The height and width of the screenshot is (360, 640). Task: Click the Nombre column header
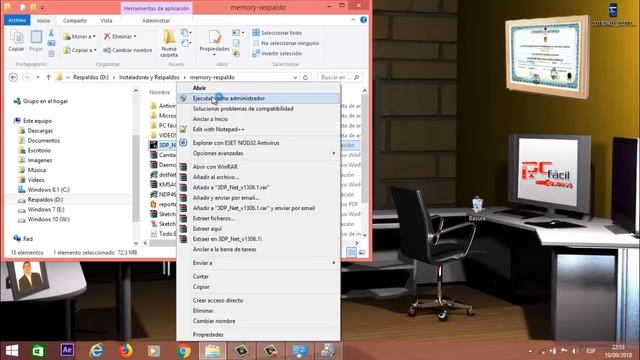(x=160, y=93)
